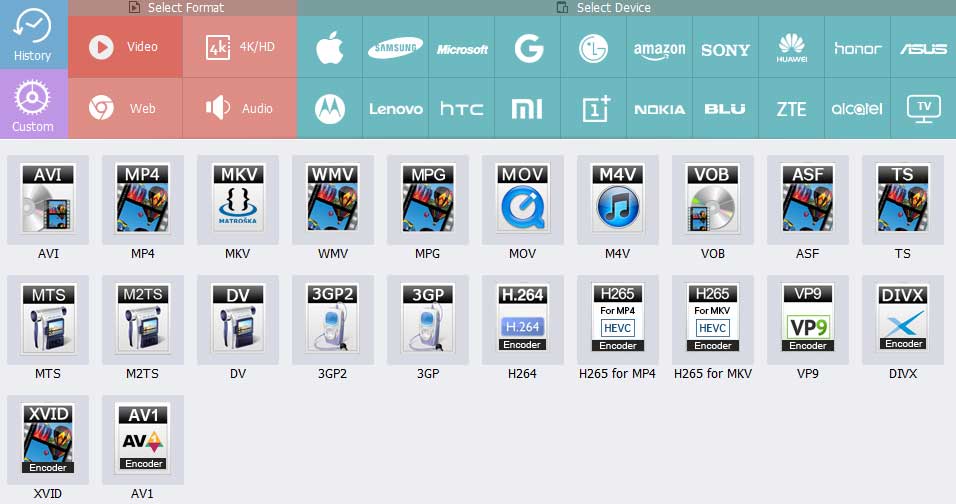This screenshot has width=956, height=504.
Task: Select the Google device category
Action: tap(528, 48)
